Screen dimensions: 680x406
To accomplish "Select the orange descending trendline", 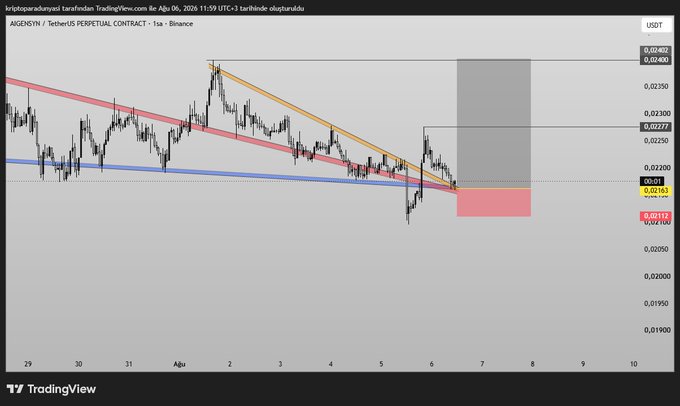I will tap(332, 127).
